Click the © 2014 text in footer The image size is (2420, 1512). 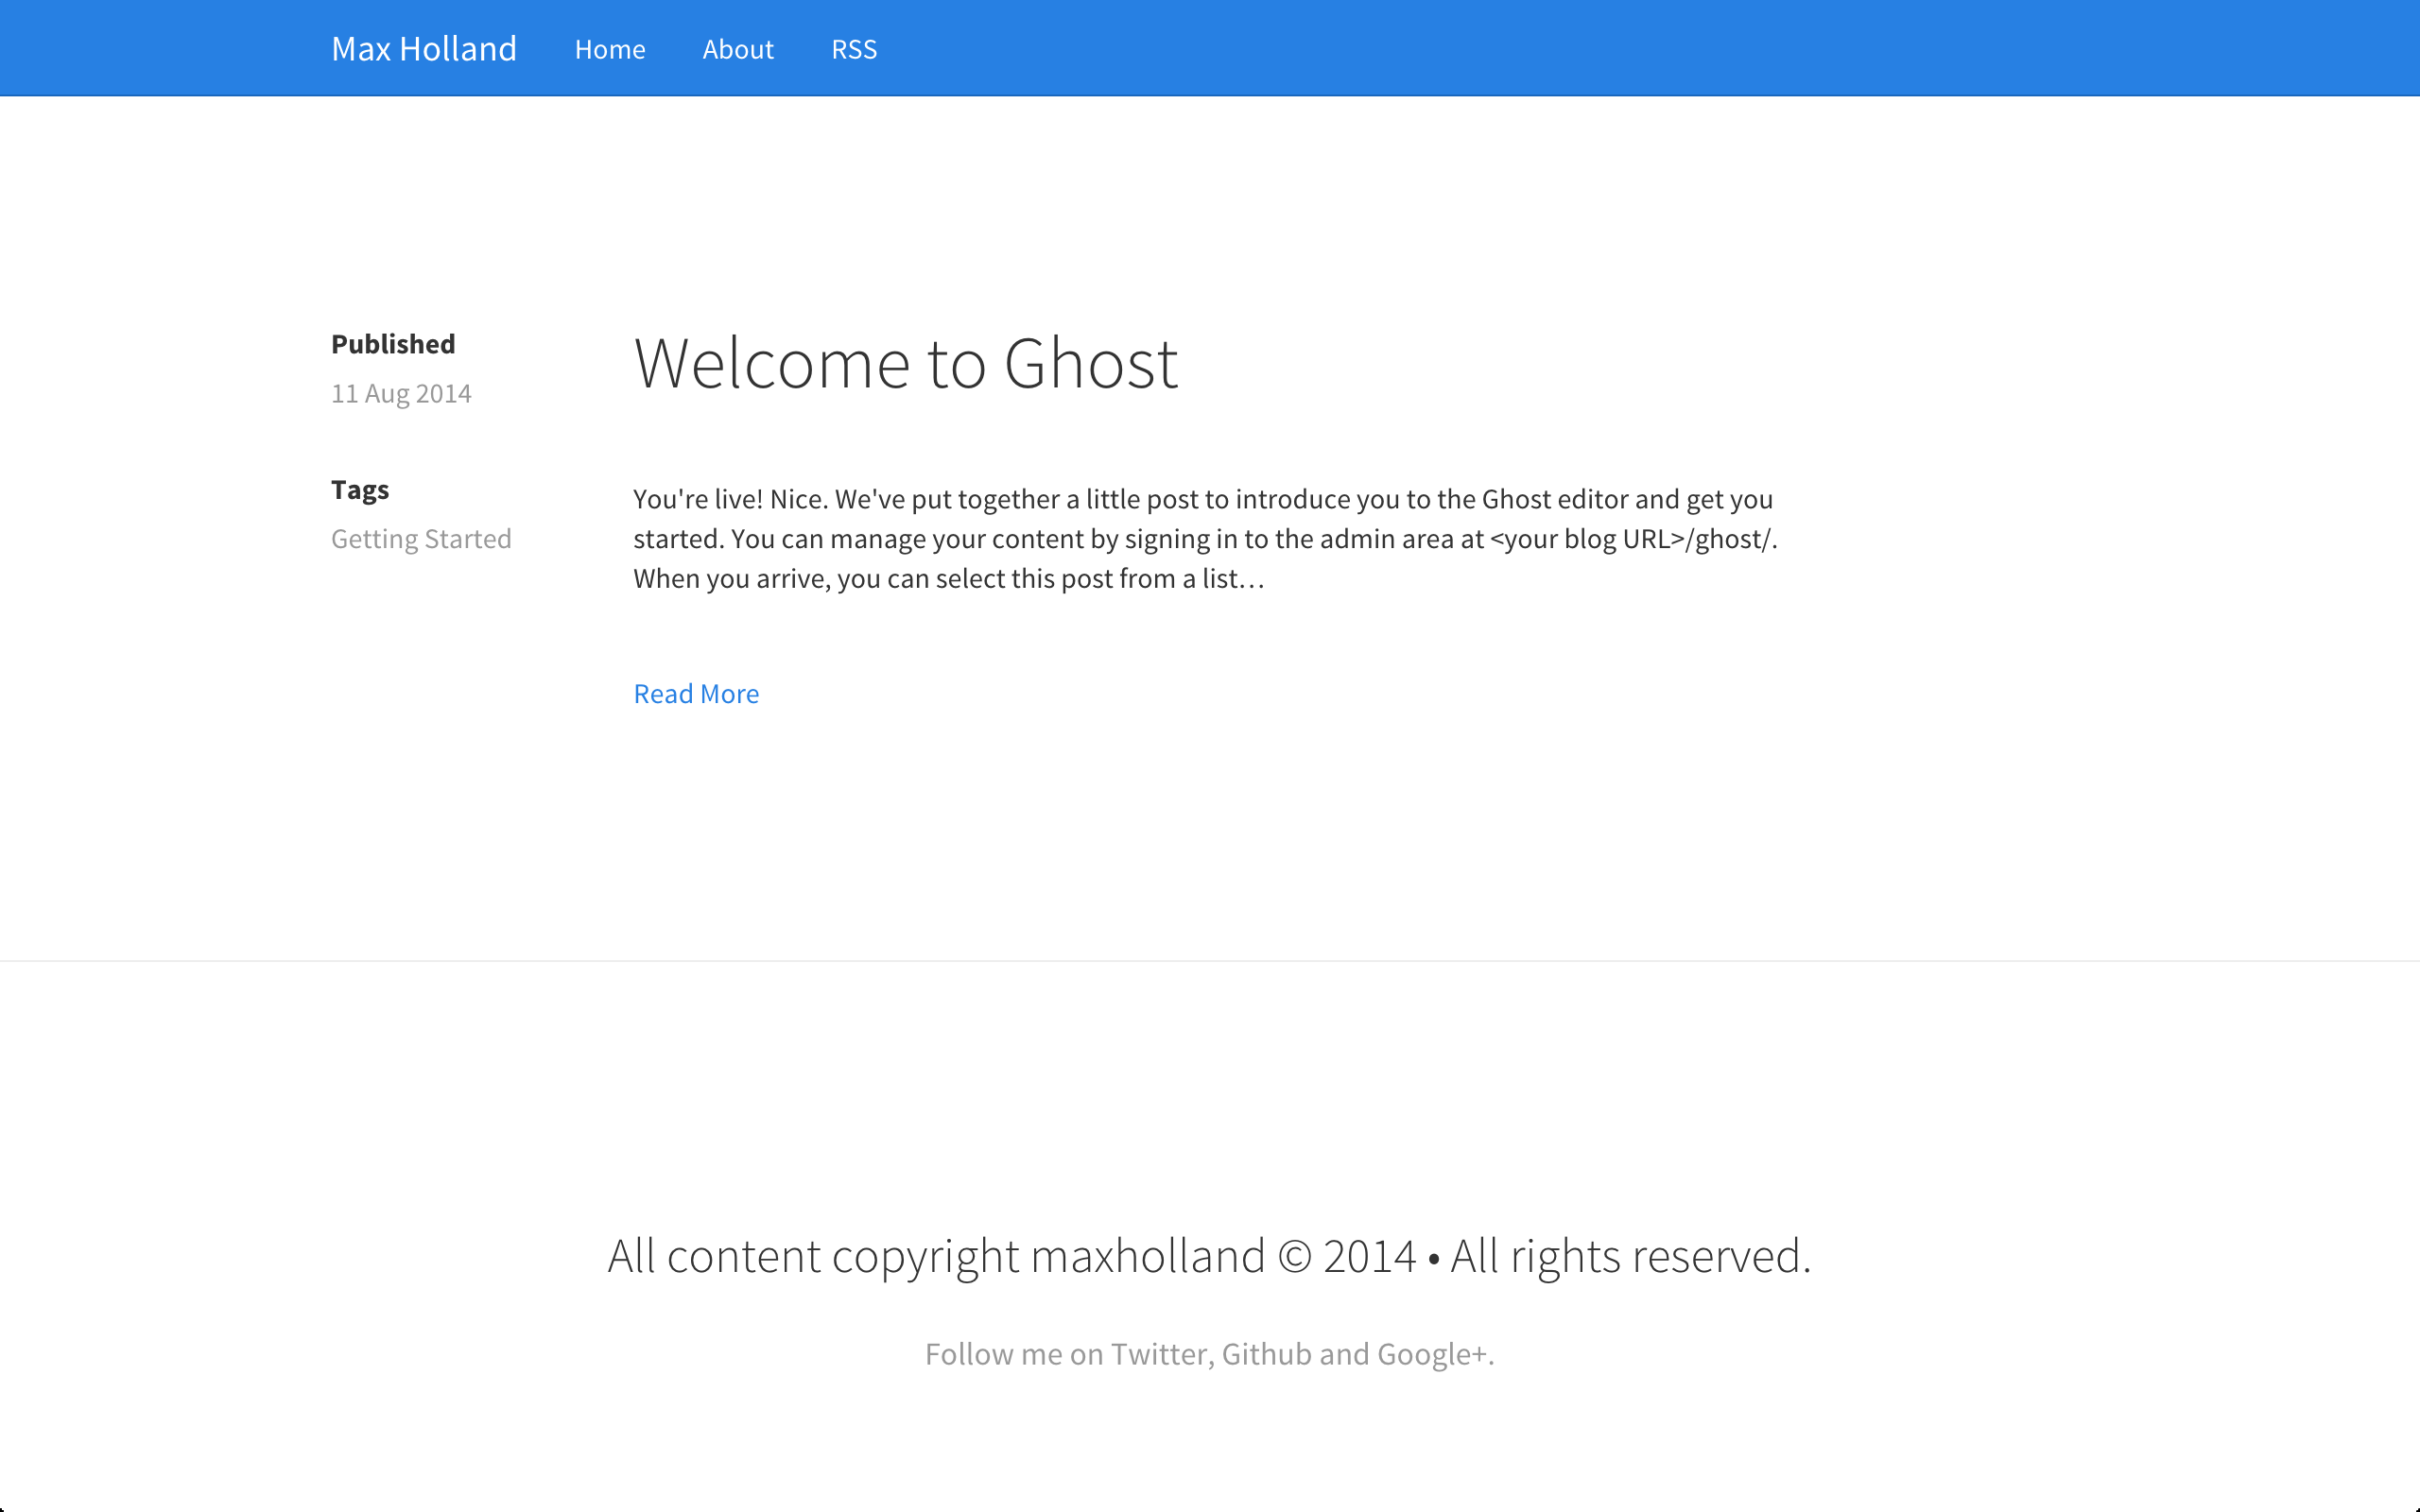1346,1256
